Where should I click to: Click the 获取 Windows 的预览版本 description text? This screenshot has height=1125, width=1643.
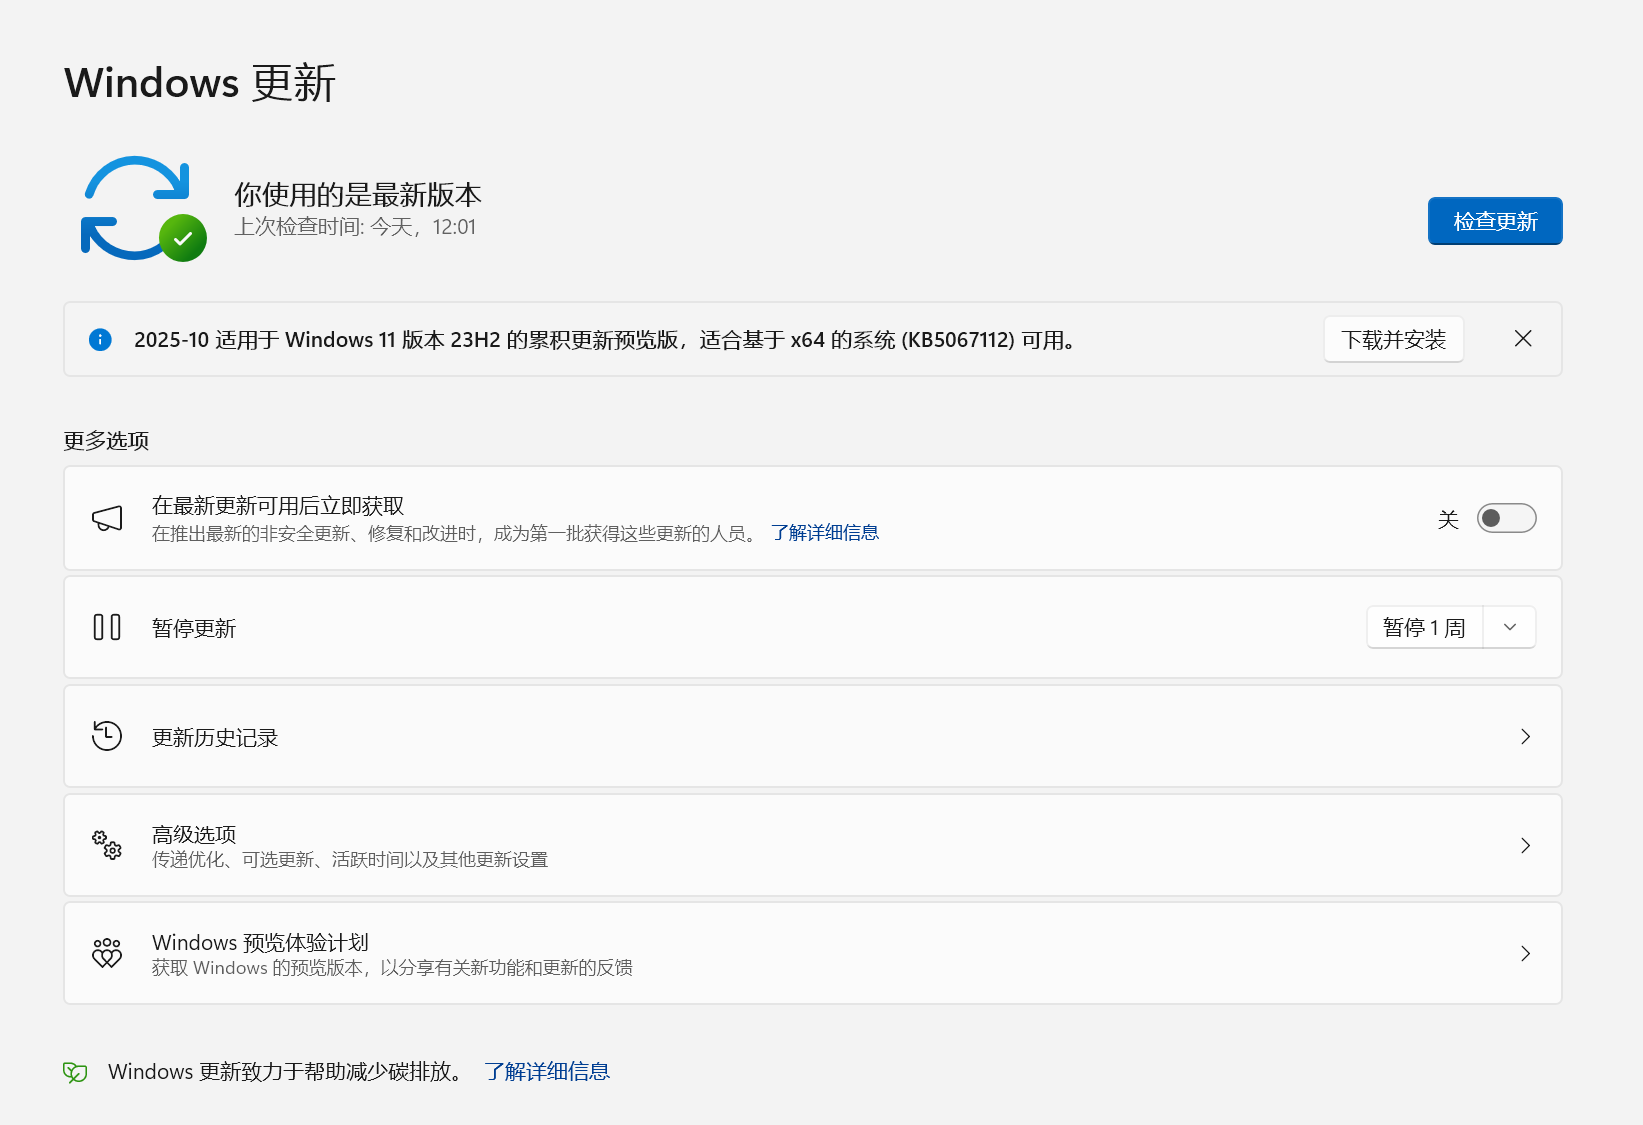coord(392,968)
